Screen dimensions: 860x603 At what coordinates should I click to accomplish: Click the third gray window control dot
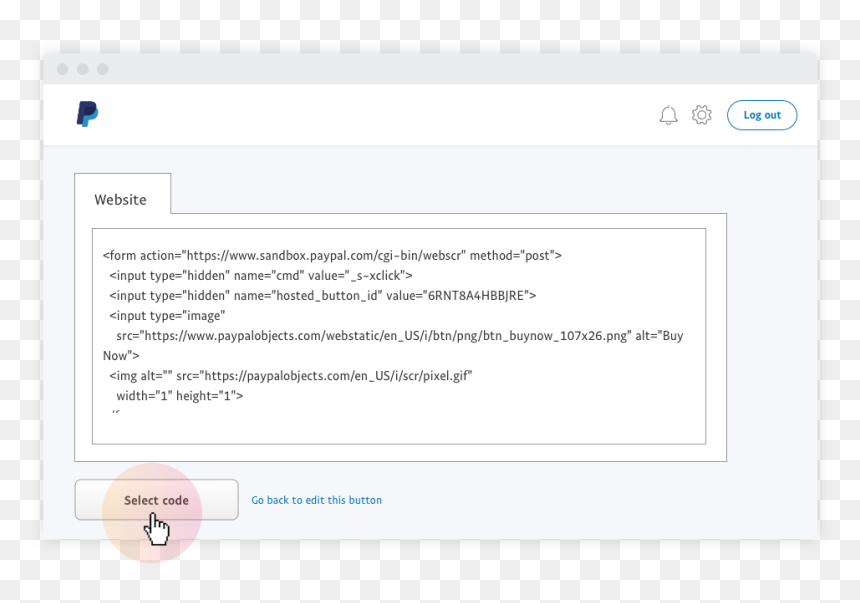pos(103,69)
